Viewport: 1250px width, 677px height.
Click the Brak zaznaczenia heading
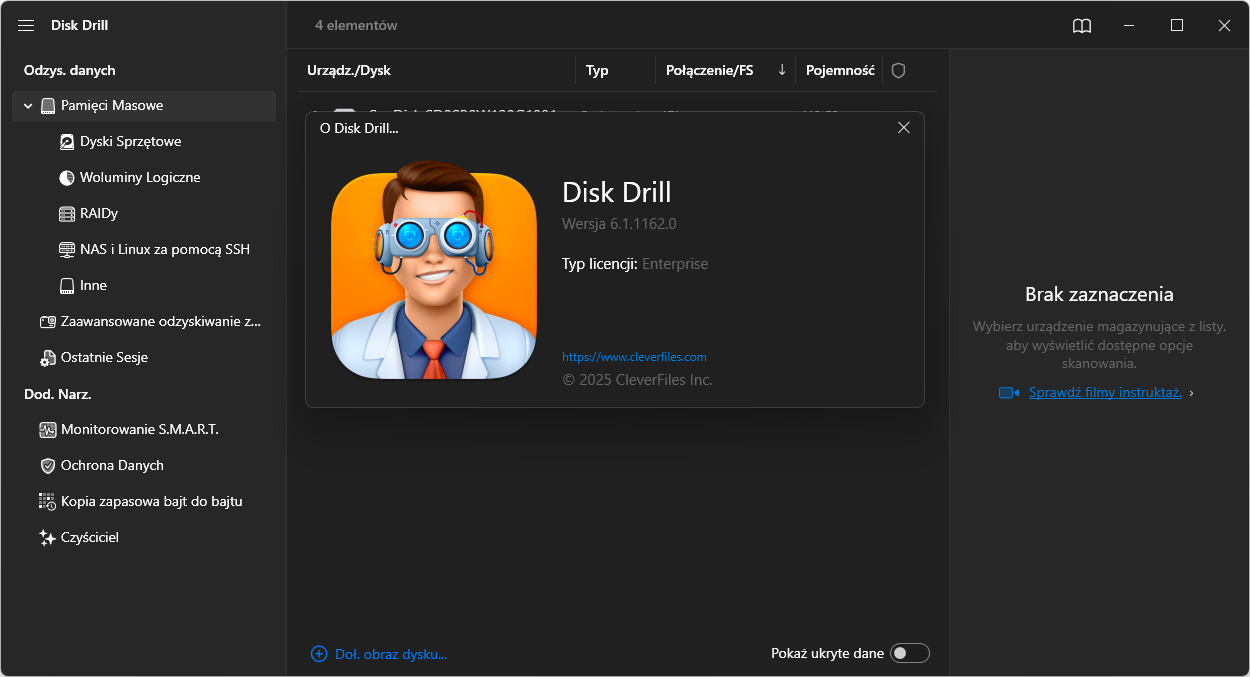pyautogui.click(x=1099, y=295)
